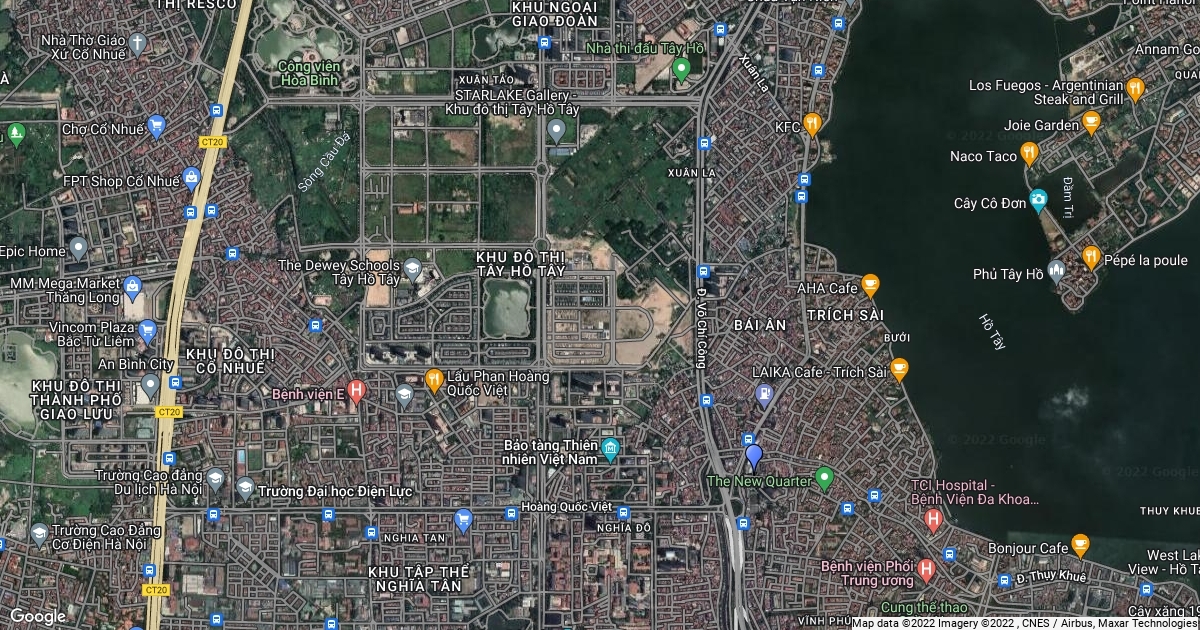Select the Los Fuegos Argentinian Steak restaurant icon
Viewport: 1200px width, 630px height.
pyautogui.click(x=1135, y=90)
